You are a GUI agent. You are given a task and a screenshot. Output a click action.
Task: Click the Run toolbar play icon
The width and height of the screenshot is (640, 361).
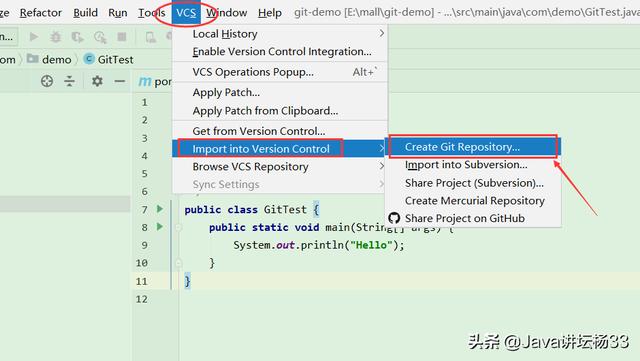[34, 37]
